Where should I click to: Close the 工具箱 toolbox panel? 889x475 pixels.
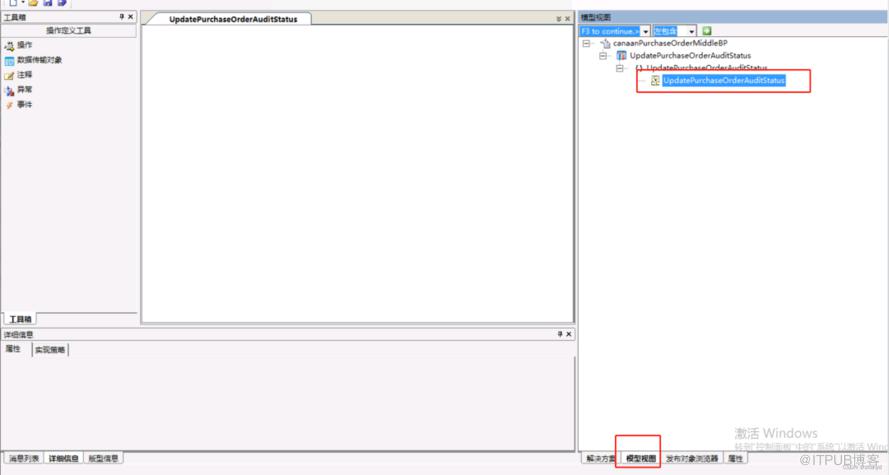coord(130,17)
